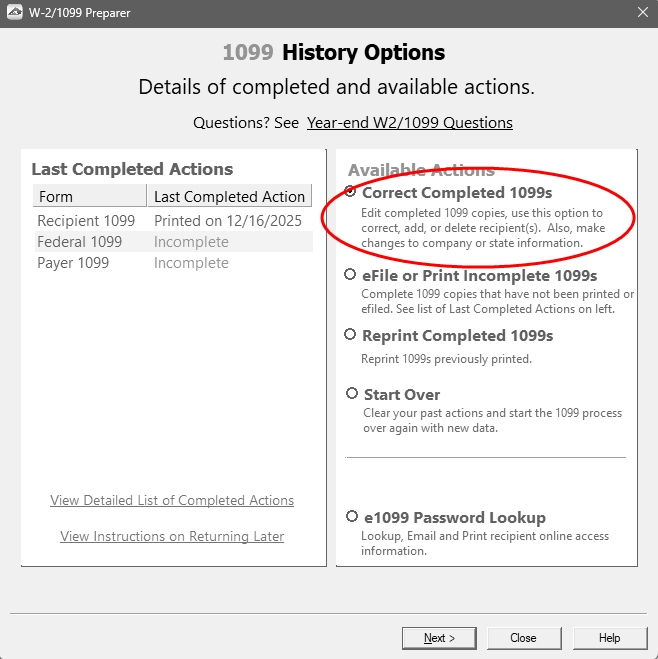The height and width of the screenshot is (659, 658).
Task: Select Correct Completed 1099s option
Action: click(x=350, y=192)
